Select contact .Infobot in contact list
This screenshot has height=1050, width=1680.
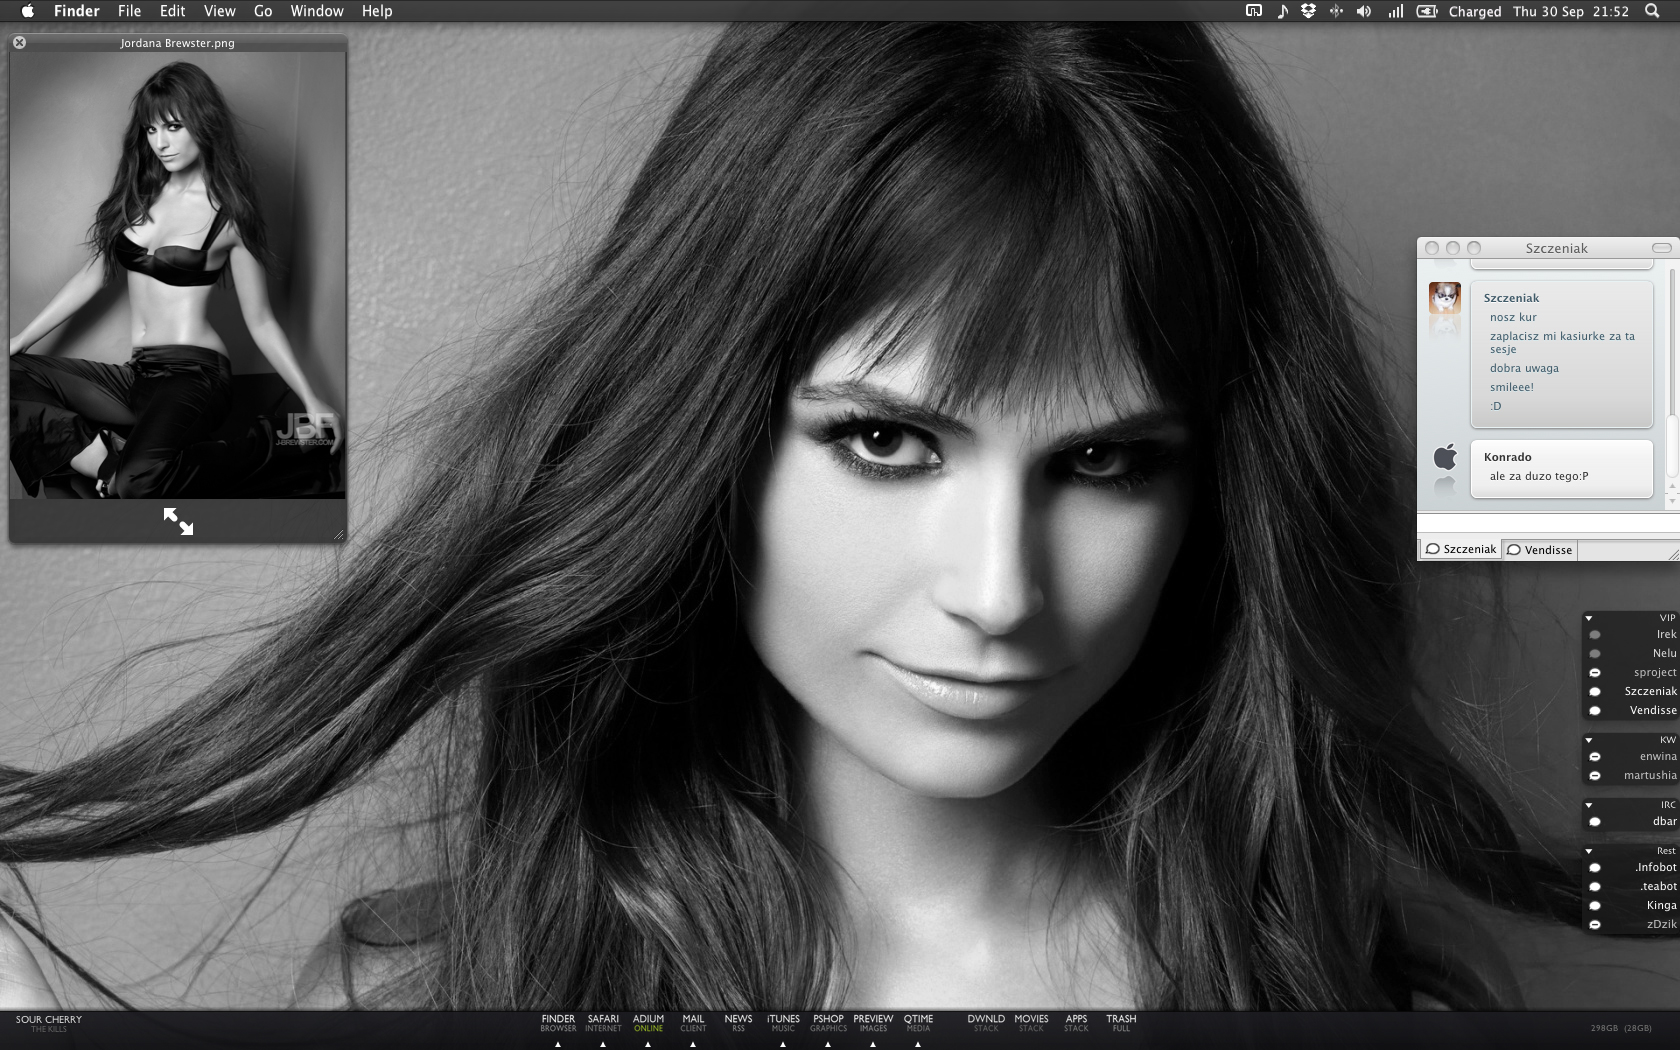tap(1631, 867)
